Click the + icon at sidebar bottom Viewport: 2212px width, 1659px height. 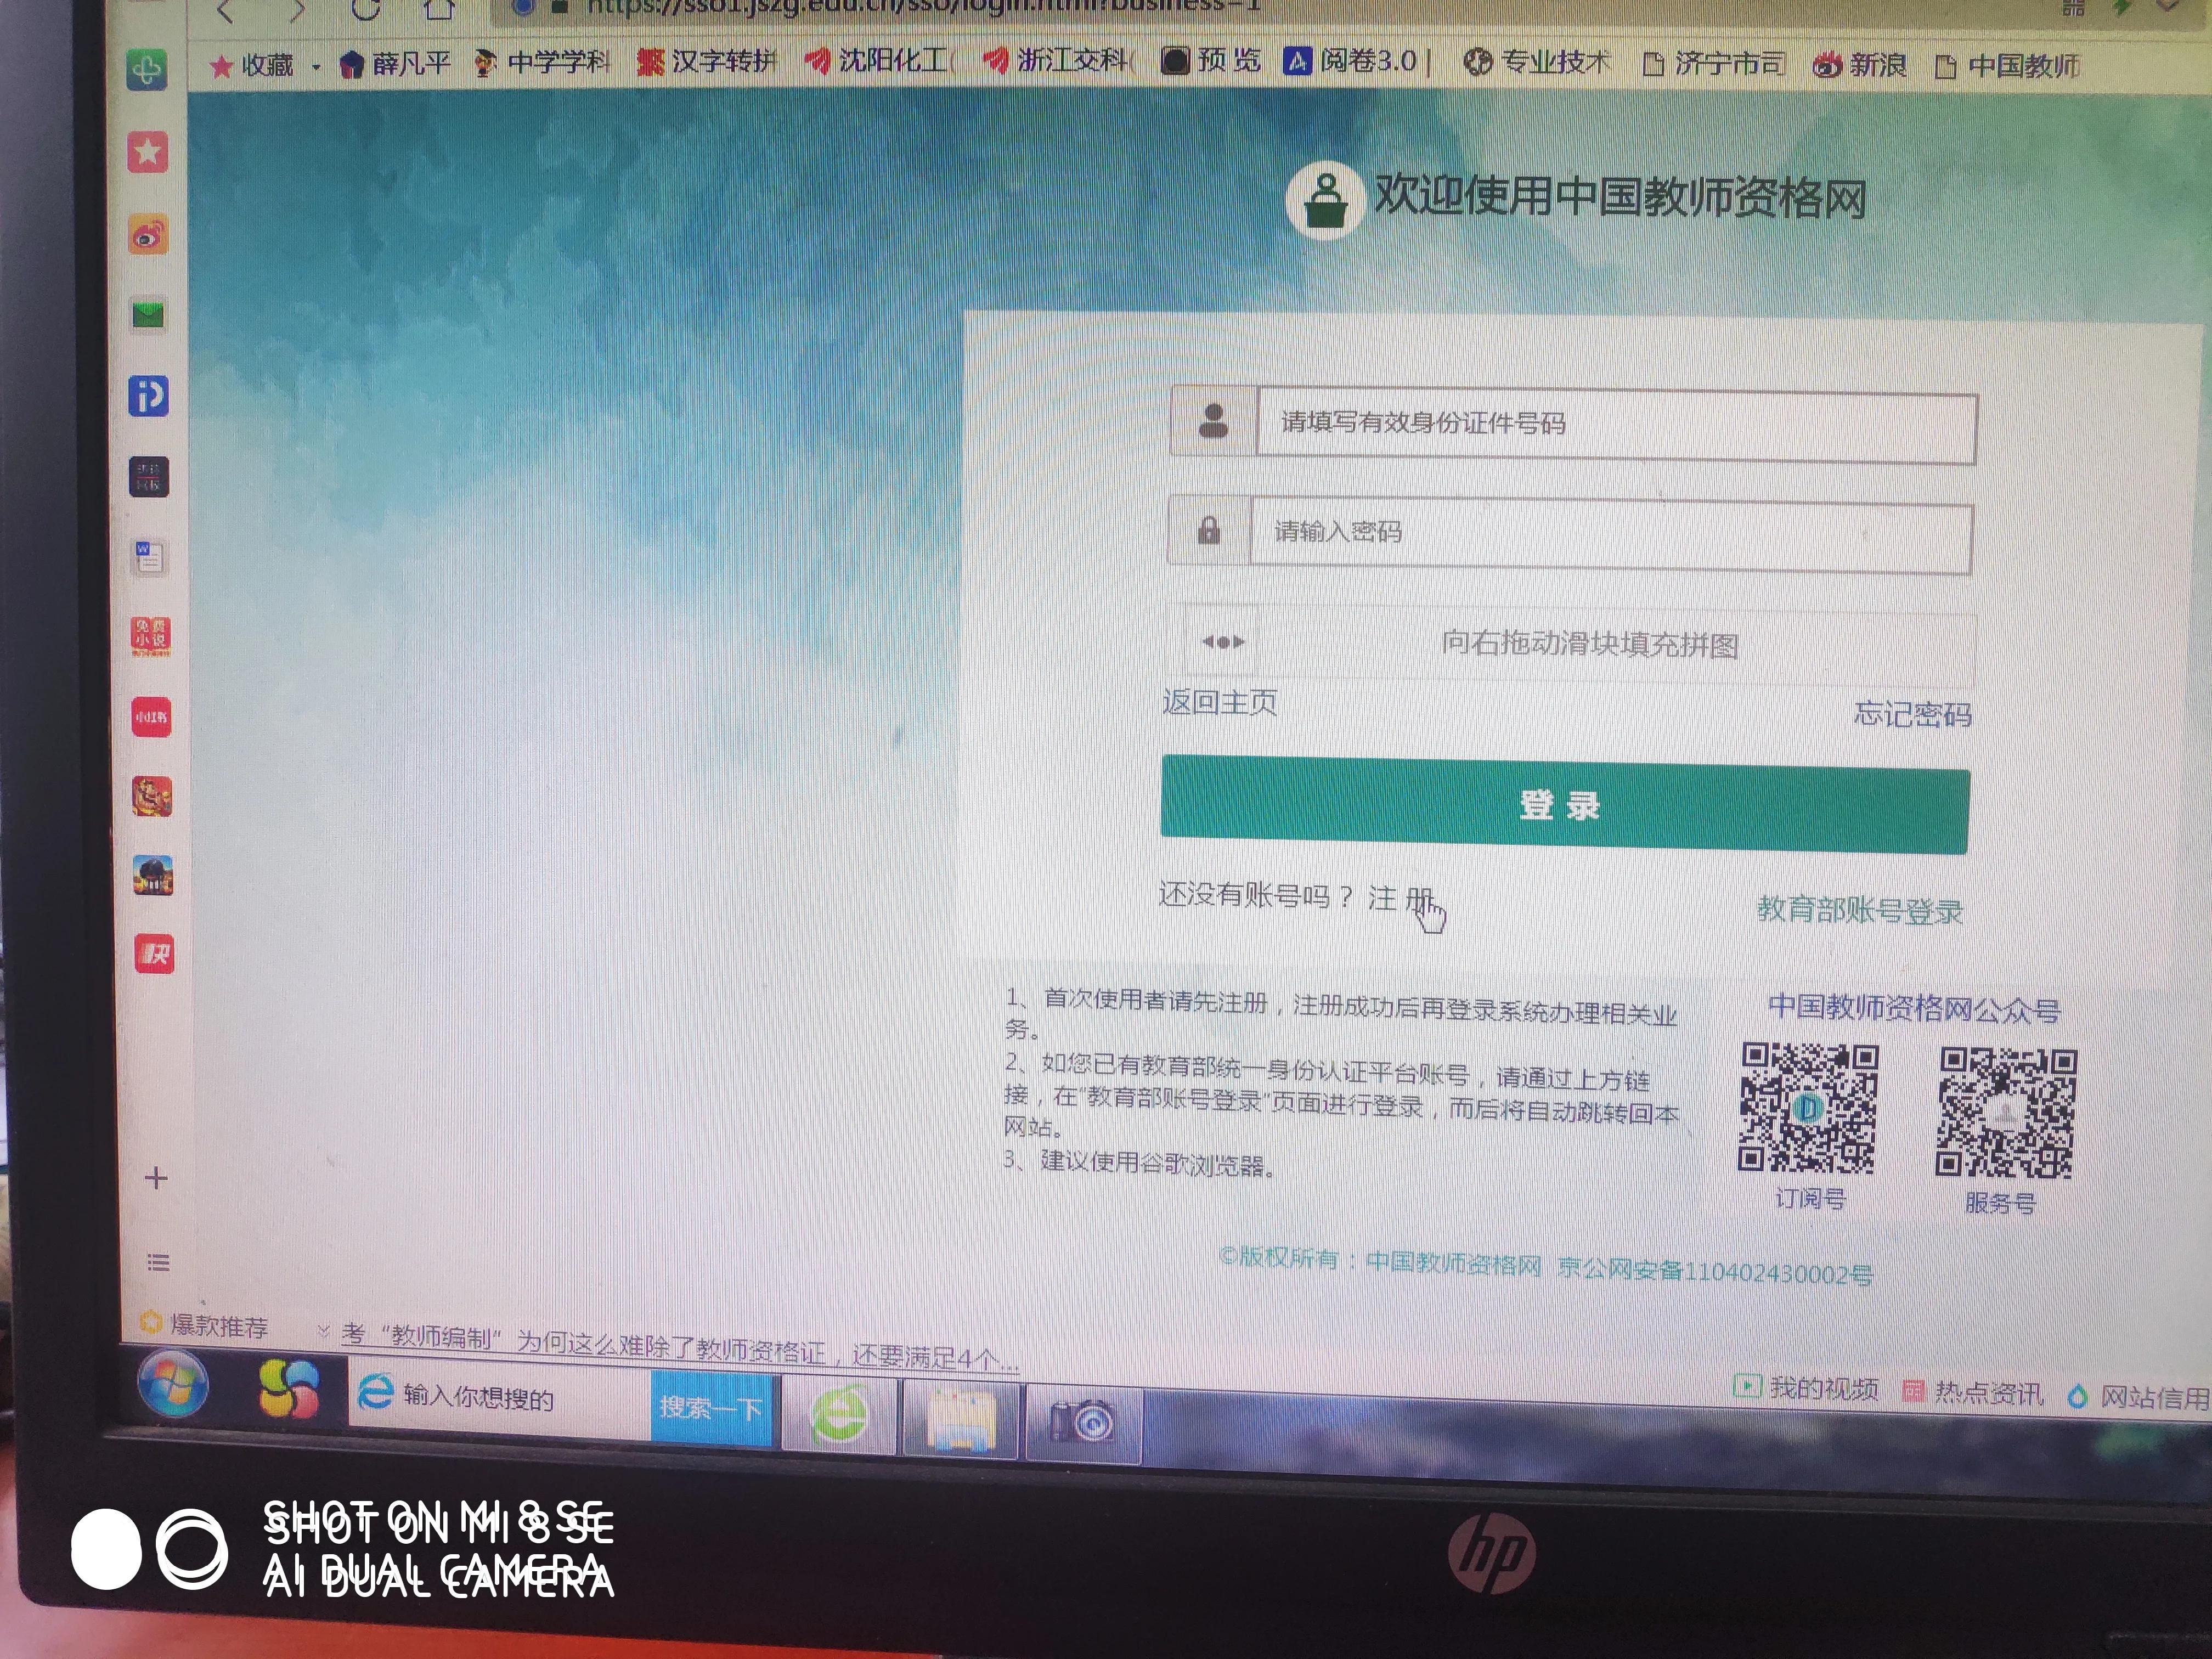click(x=156, y=1178)
